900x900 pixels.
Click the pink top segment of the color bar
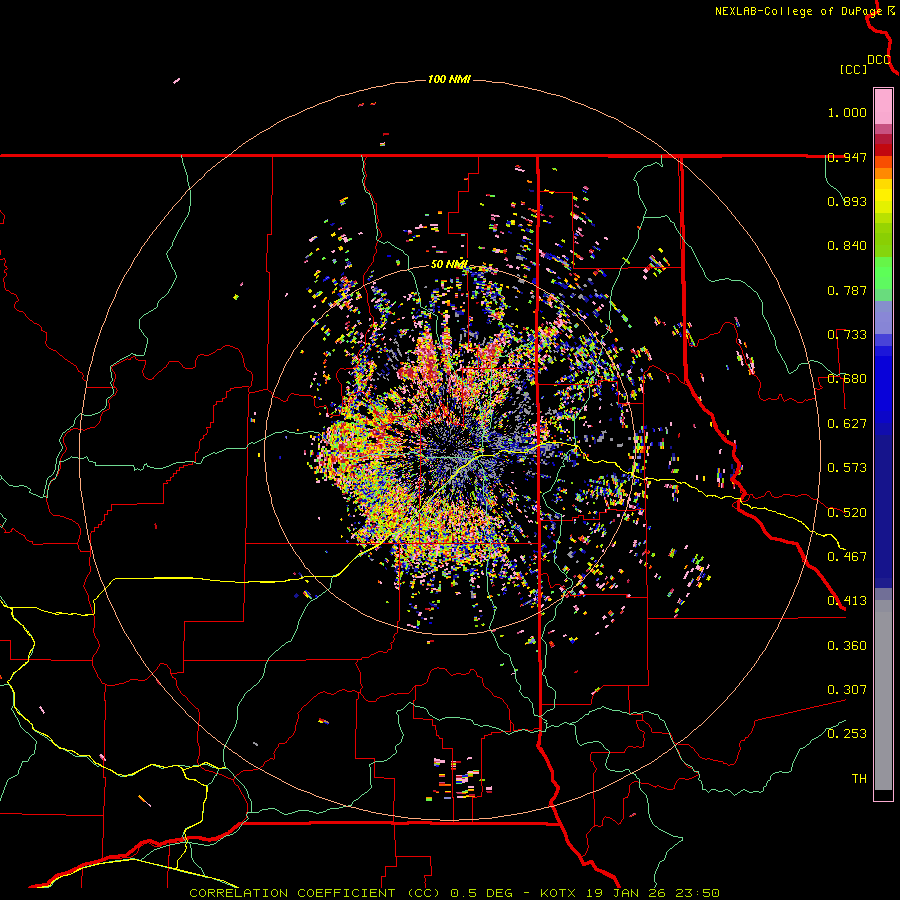coord(883,107)
